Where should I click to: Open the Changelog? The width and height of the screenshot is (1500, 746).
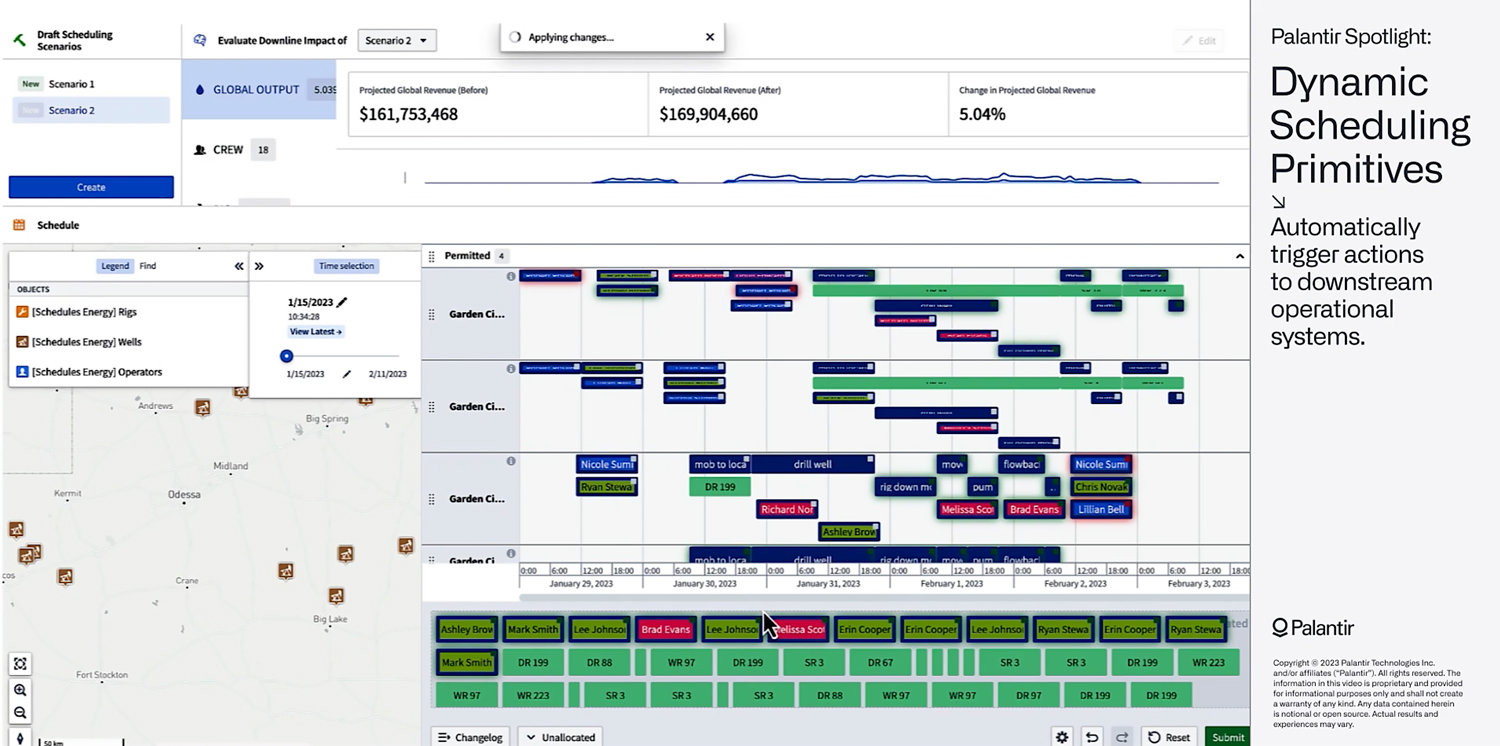coord(470,737)
